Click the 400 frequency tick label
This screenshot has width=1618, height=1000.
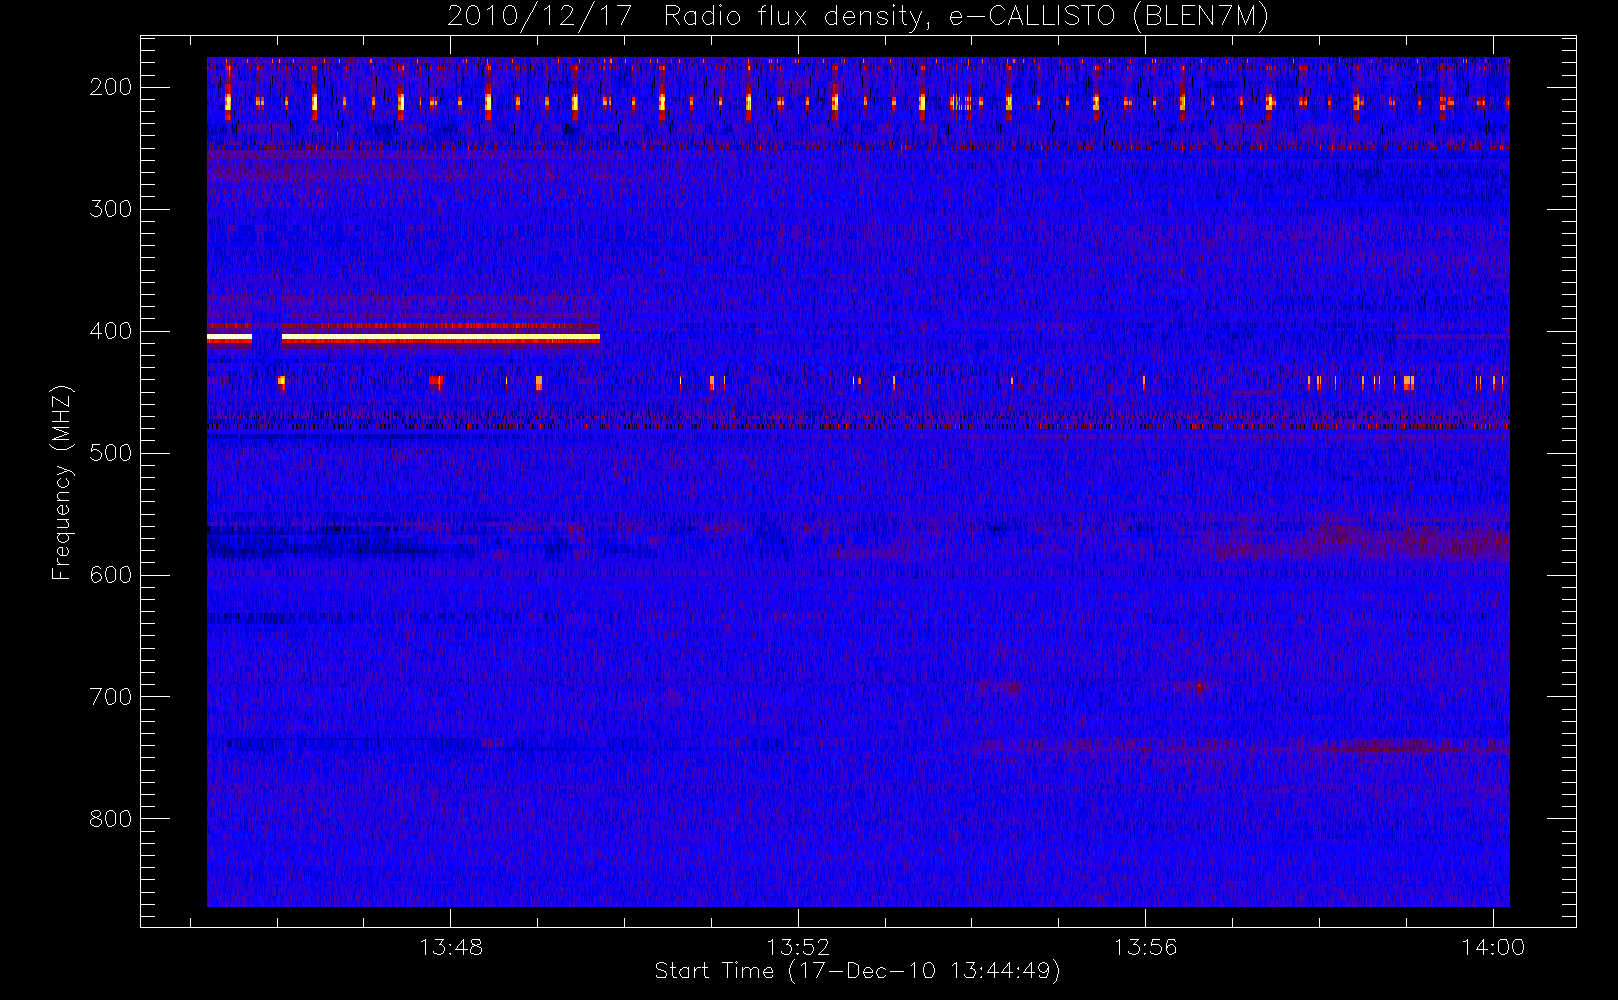pos(111,331)
